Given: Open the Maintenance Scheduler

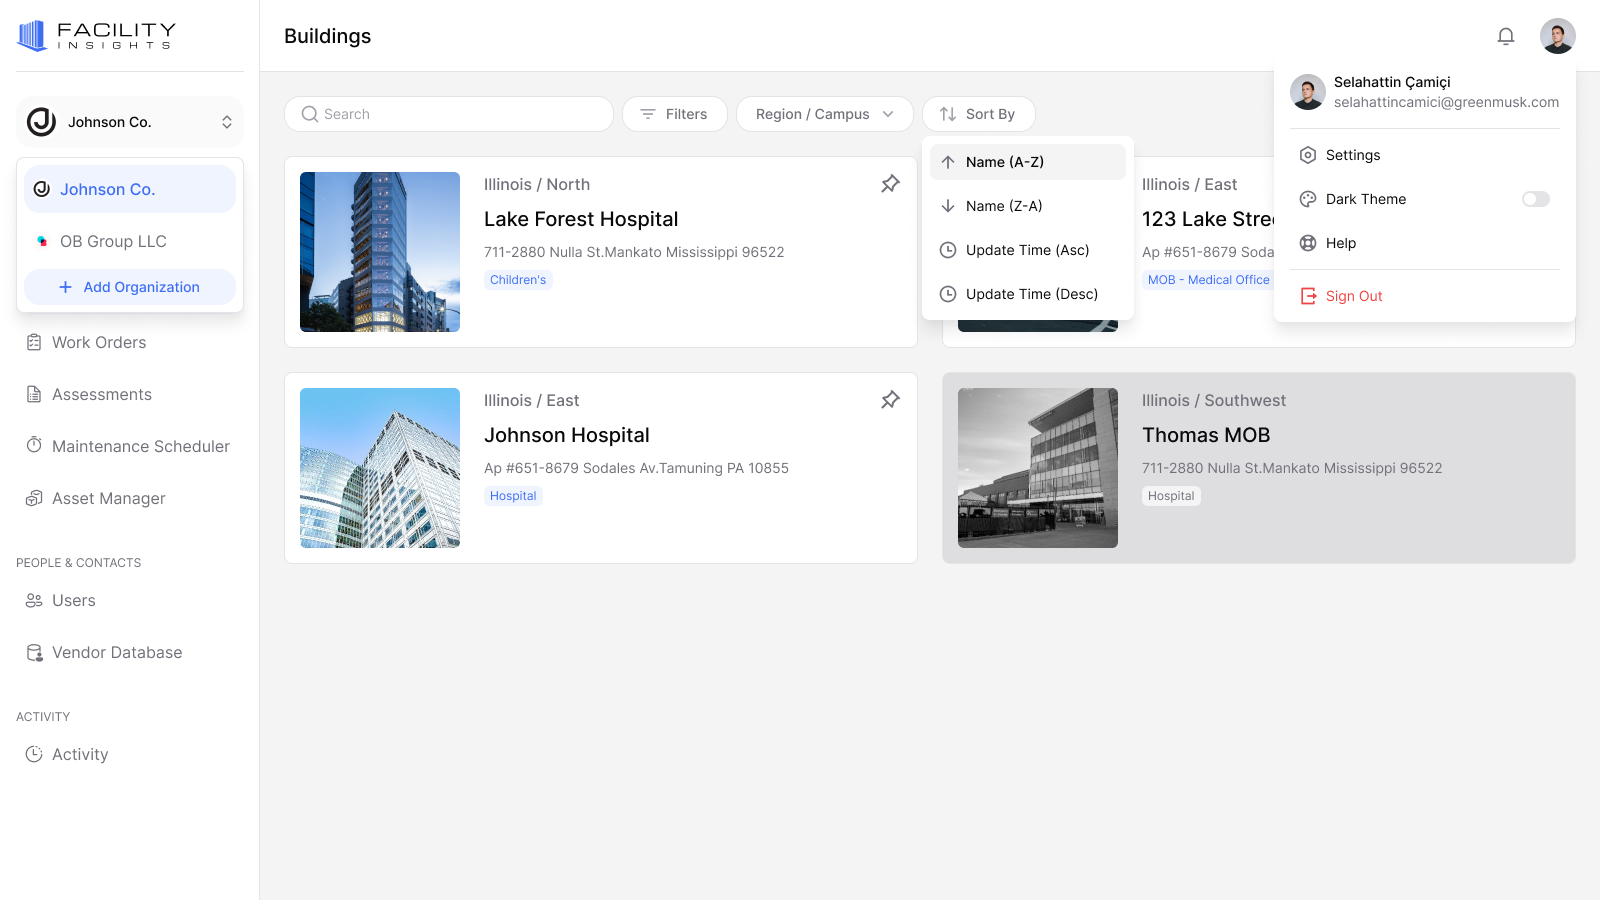Looking at the screenshot, I should tap(140, 446).
